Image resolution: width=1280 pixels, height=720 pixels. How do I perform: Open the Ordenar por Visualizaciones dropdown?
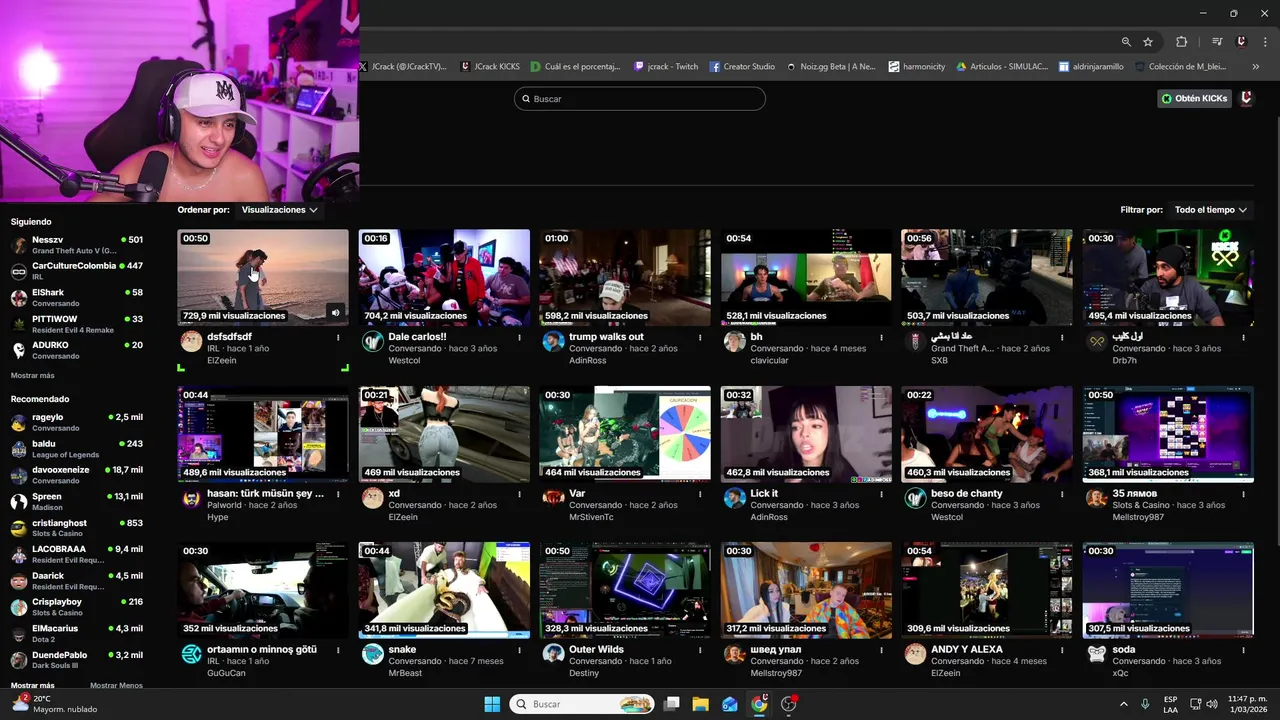click(280, 210)
